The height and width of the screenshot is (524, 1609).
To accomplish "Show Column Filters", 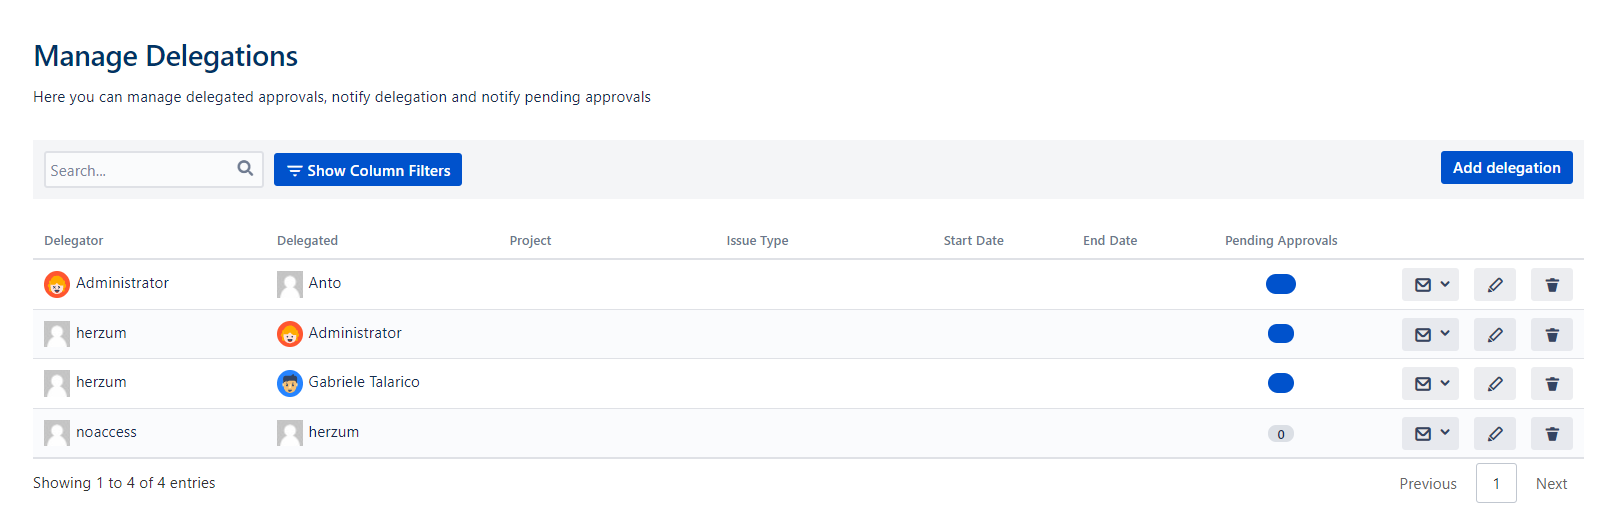I will click(x=368, y=170).
